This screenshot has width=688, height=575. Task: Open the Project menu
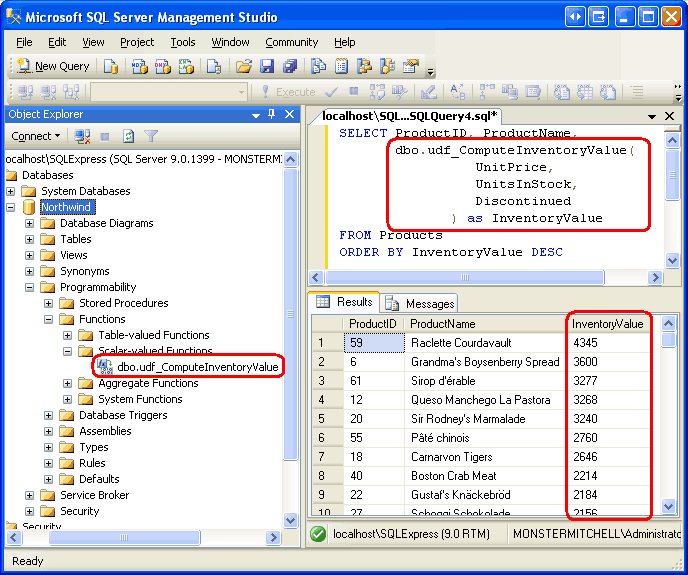[137, 42]
